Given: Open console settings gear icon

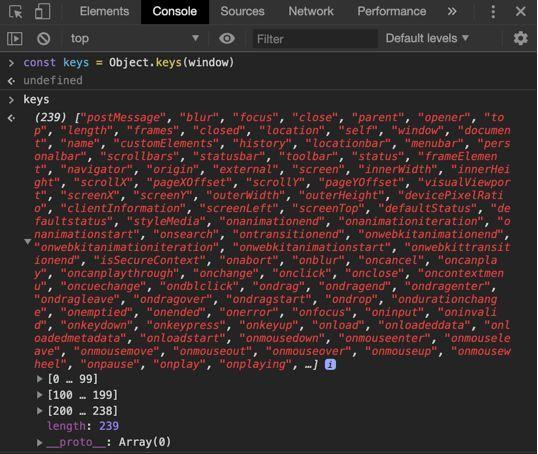Looking at the screenshot, I should 521,38.
